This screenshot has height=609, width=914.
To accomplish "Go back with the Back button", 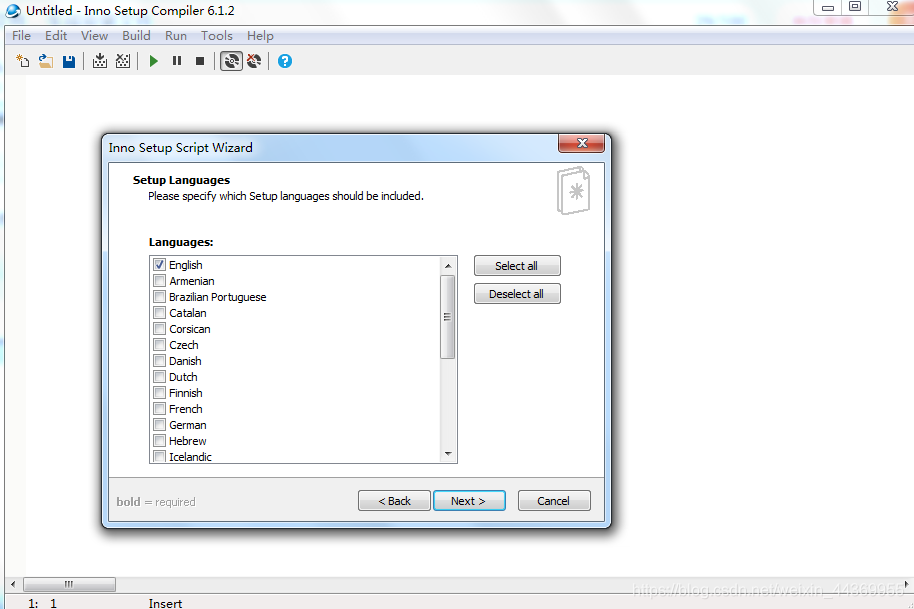I will [x=394, y=501].
